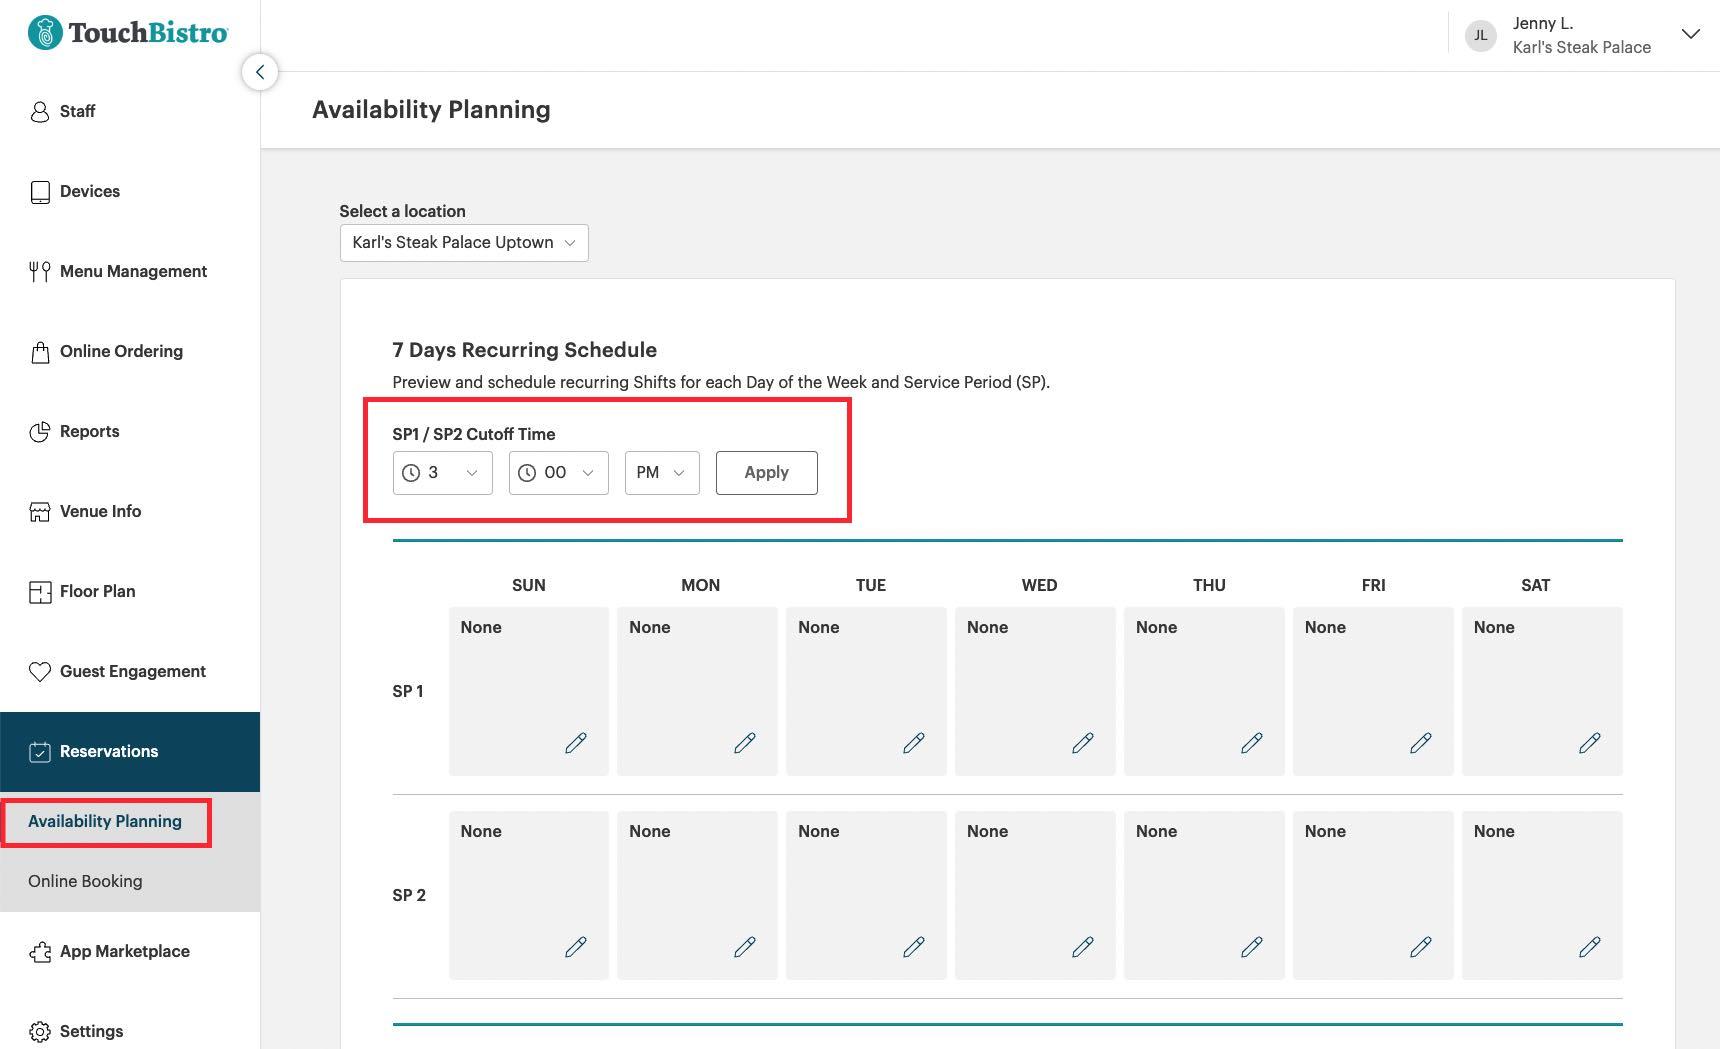Click the Settings gear icon

point(40,1031)
